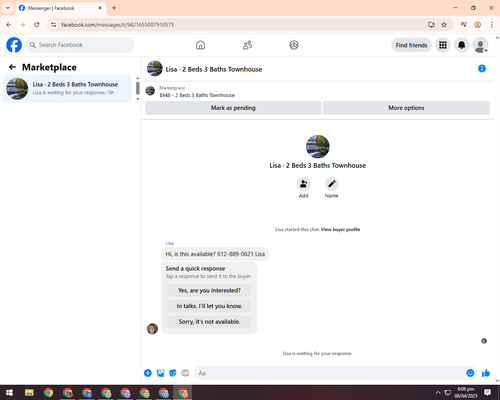This screenshot has width=500, height=400.
Task: Open emoji picker in message box
Action: 470,373
